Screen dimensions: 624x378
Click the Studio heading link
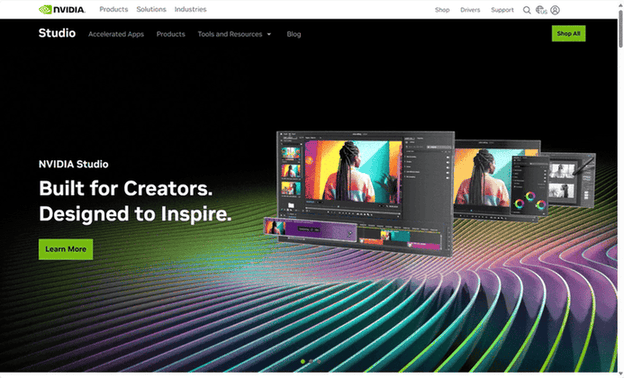[x=57, y=33]
